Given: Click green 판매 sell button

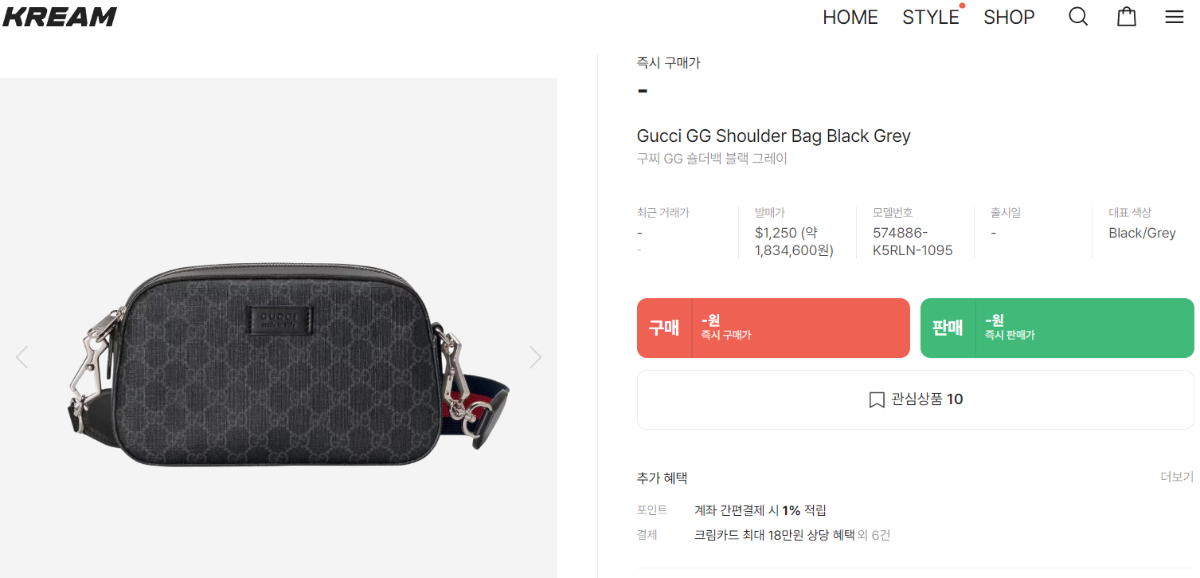Looking at the screenshot, I should (x=1057, y=328).
